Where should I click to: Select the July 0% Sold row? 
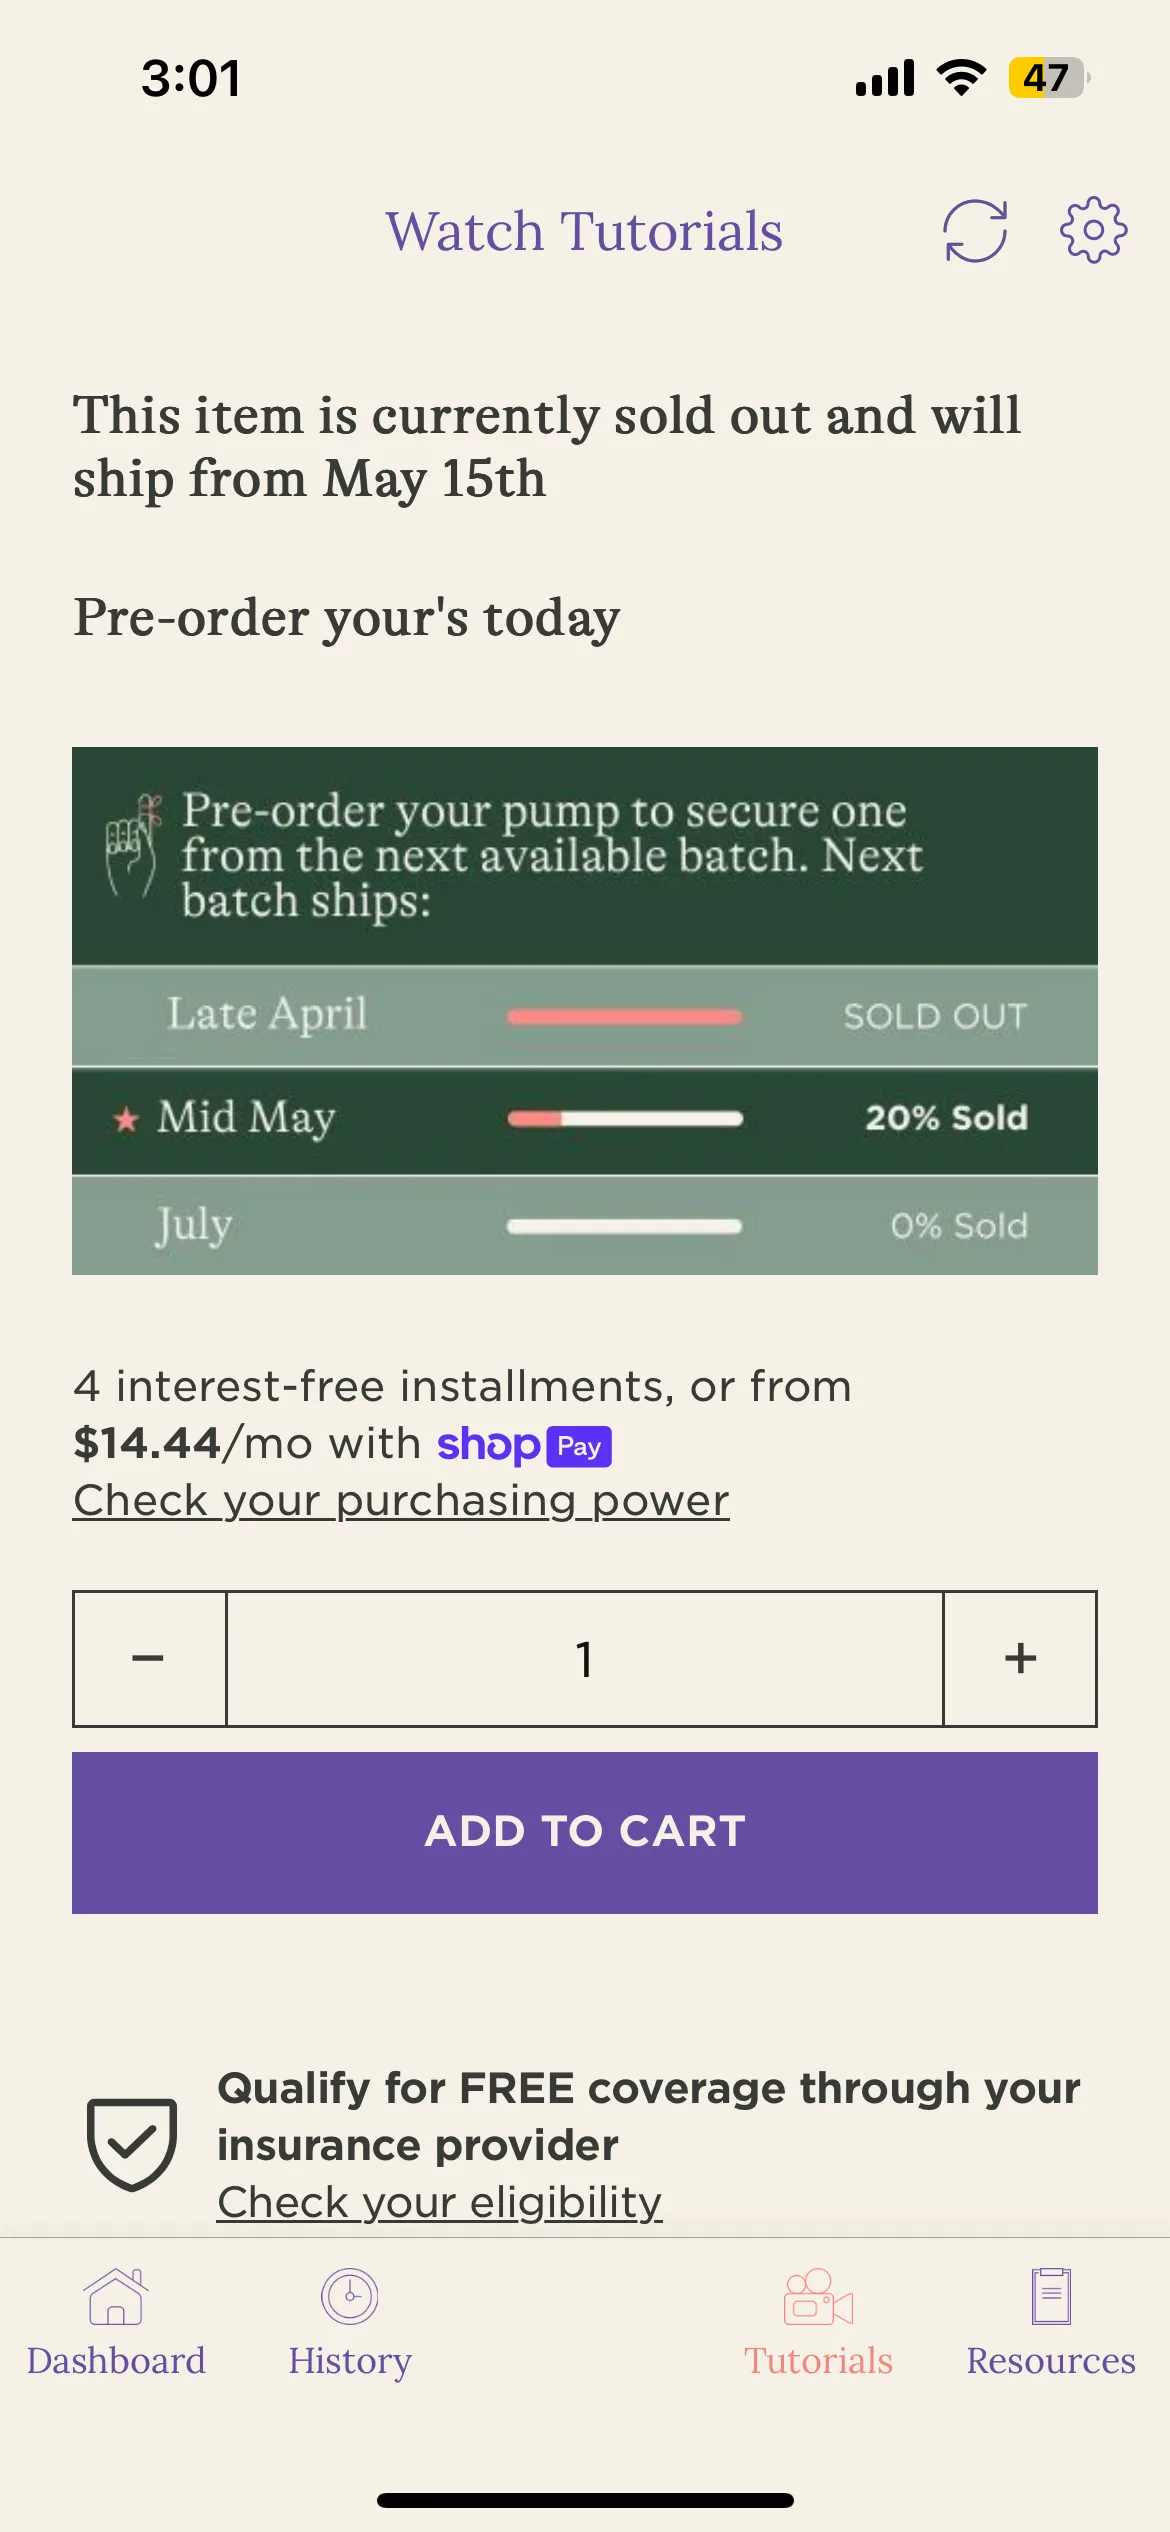585,1225
